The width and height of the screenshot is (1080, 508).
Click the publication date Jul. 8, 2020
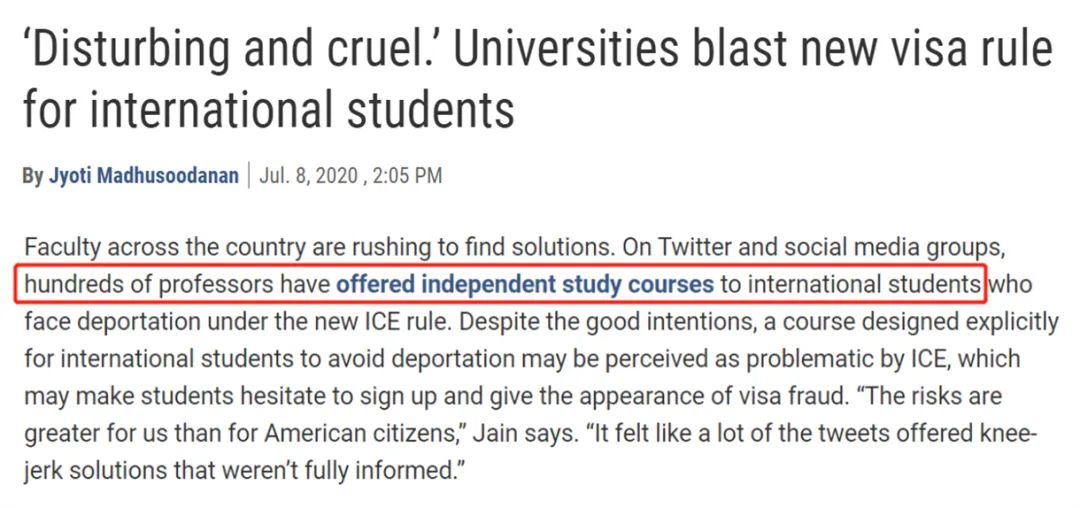point(308,176)
